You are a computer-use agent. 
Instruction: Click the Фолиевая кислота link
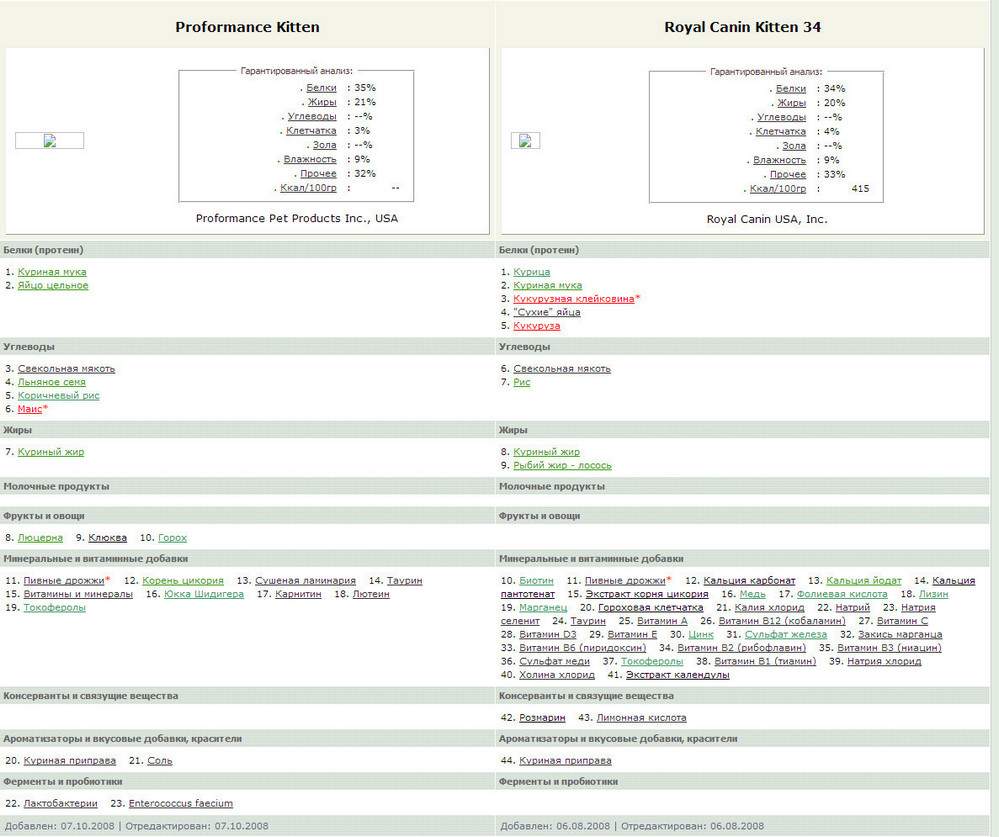[842, 594]
